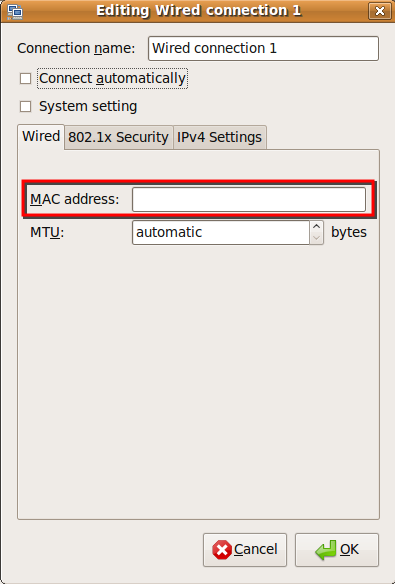Click the "bytes" unit label
Viewport: 395px width, 584px height.
click(x=349, y=232)
